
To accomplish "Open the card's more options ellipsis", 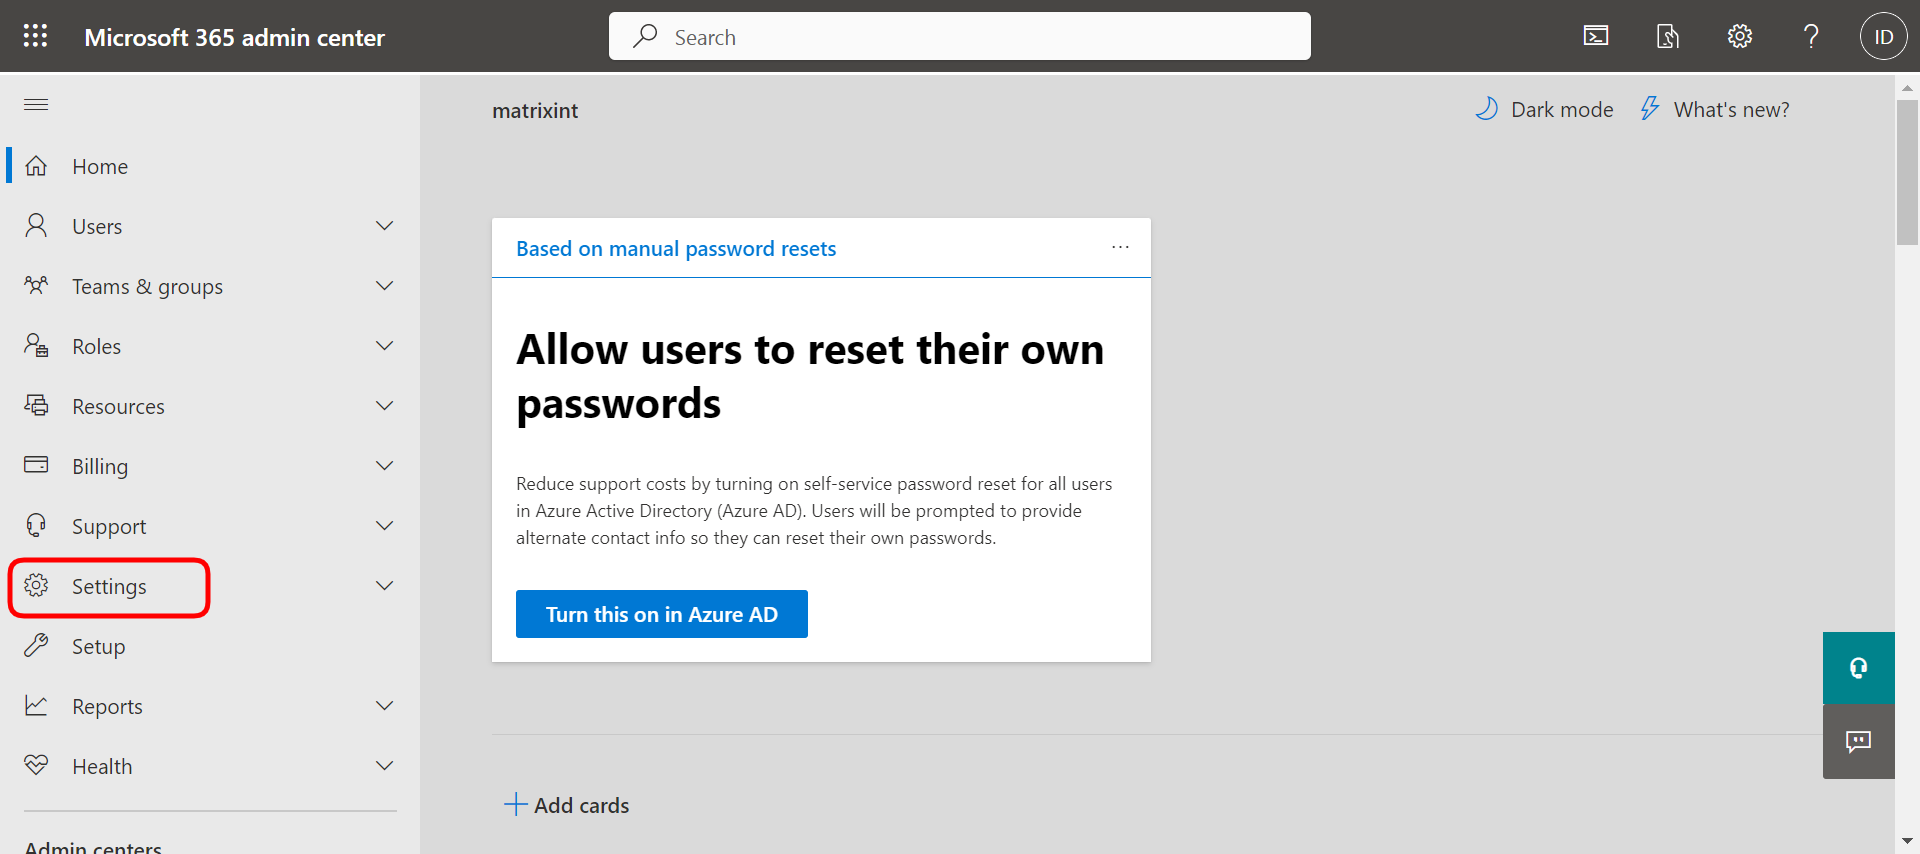I will pos(1120,247).
